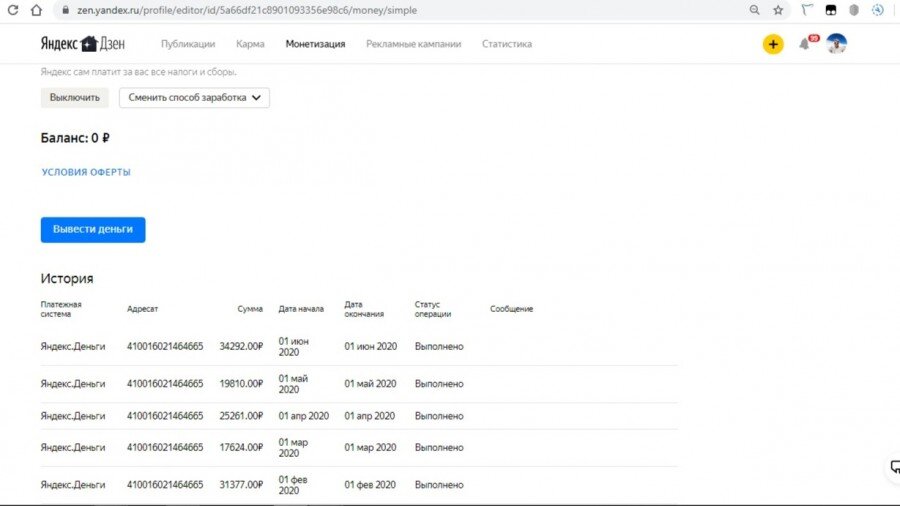
Task: Select the 34292.00₽ amount cell
Action: point(241,347)
